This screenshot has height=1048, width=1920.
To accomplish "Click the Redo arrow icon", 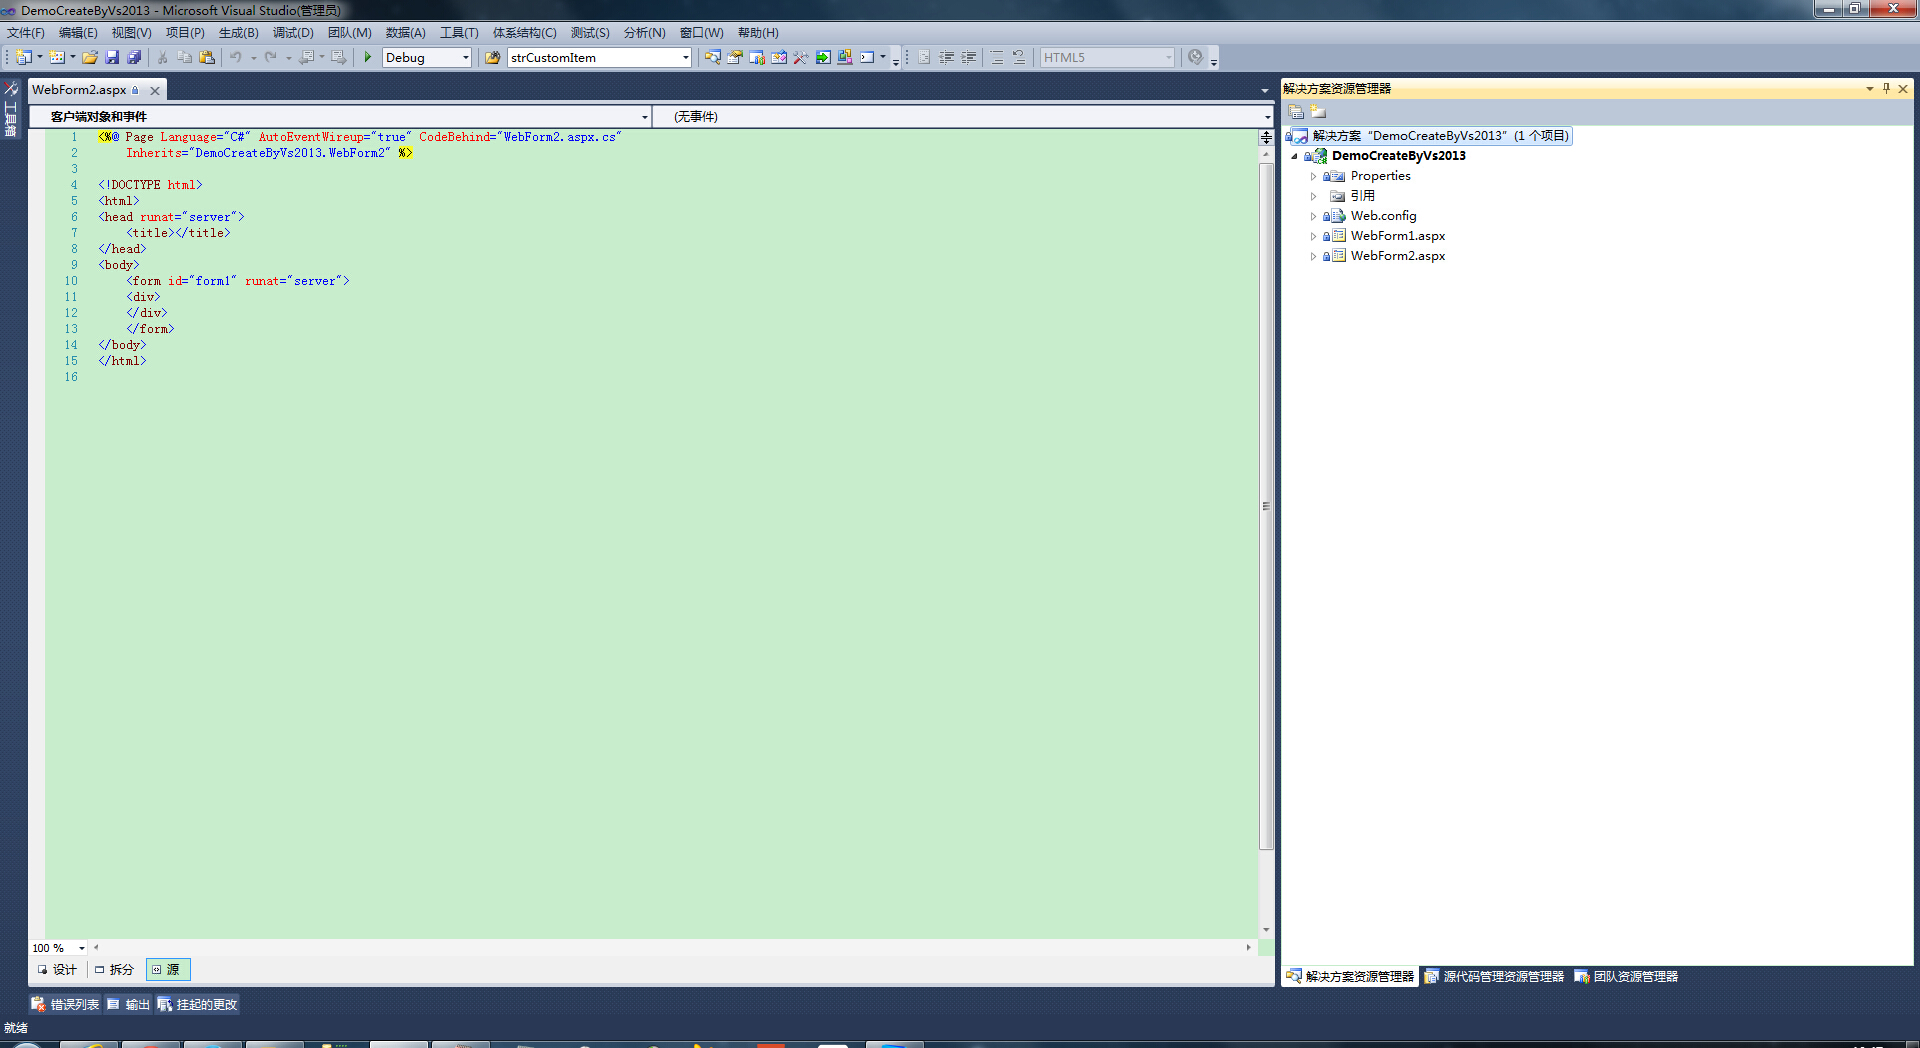I will click(x=270, y=57).
